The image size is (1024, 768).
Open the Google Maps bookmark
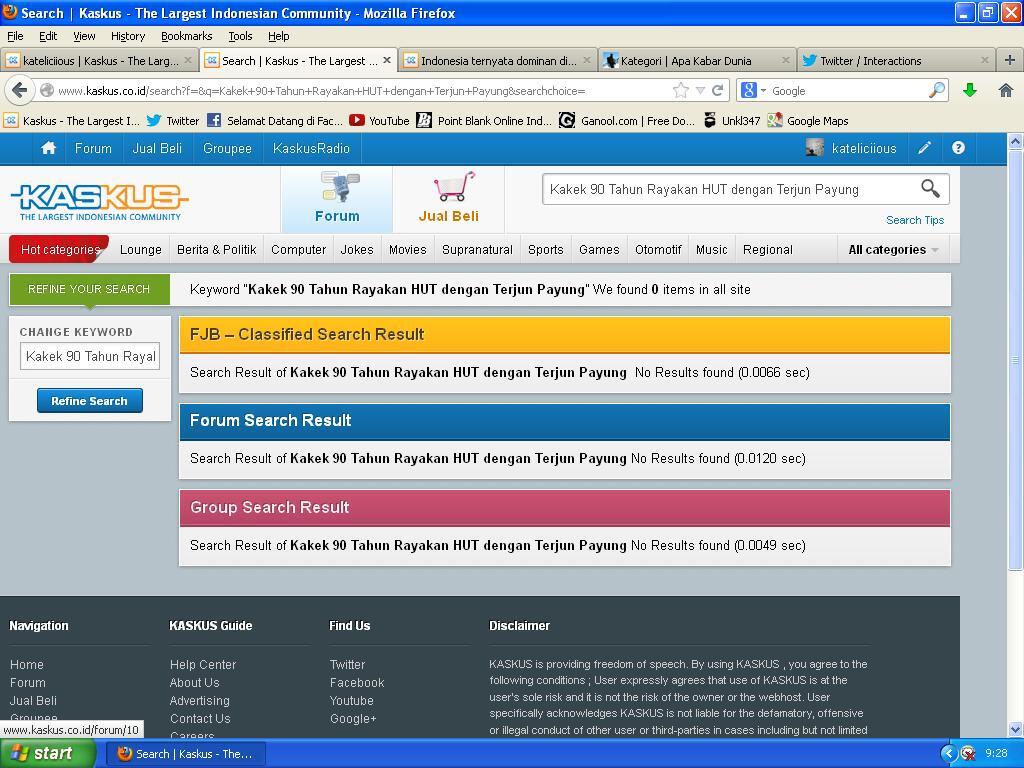click(808, 120)
